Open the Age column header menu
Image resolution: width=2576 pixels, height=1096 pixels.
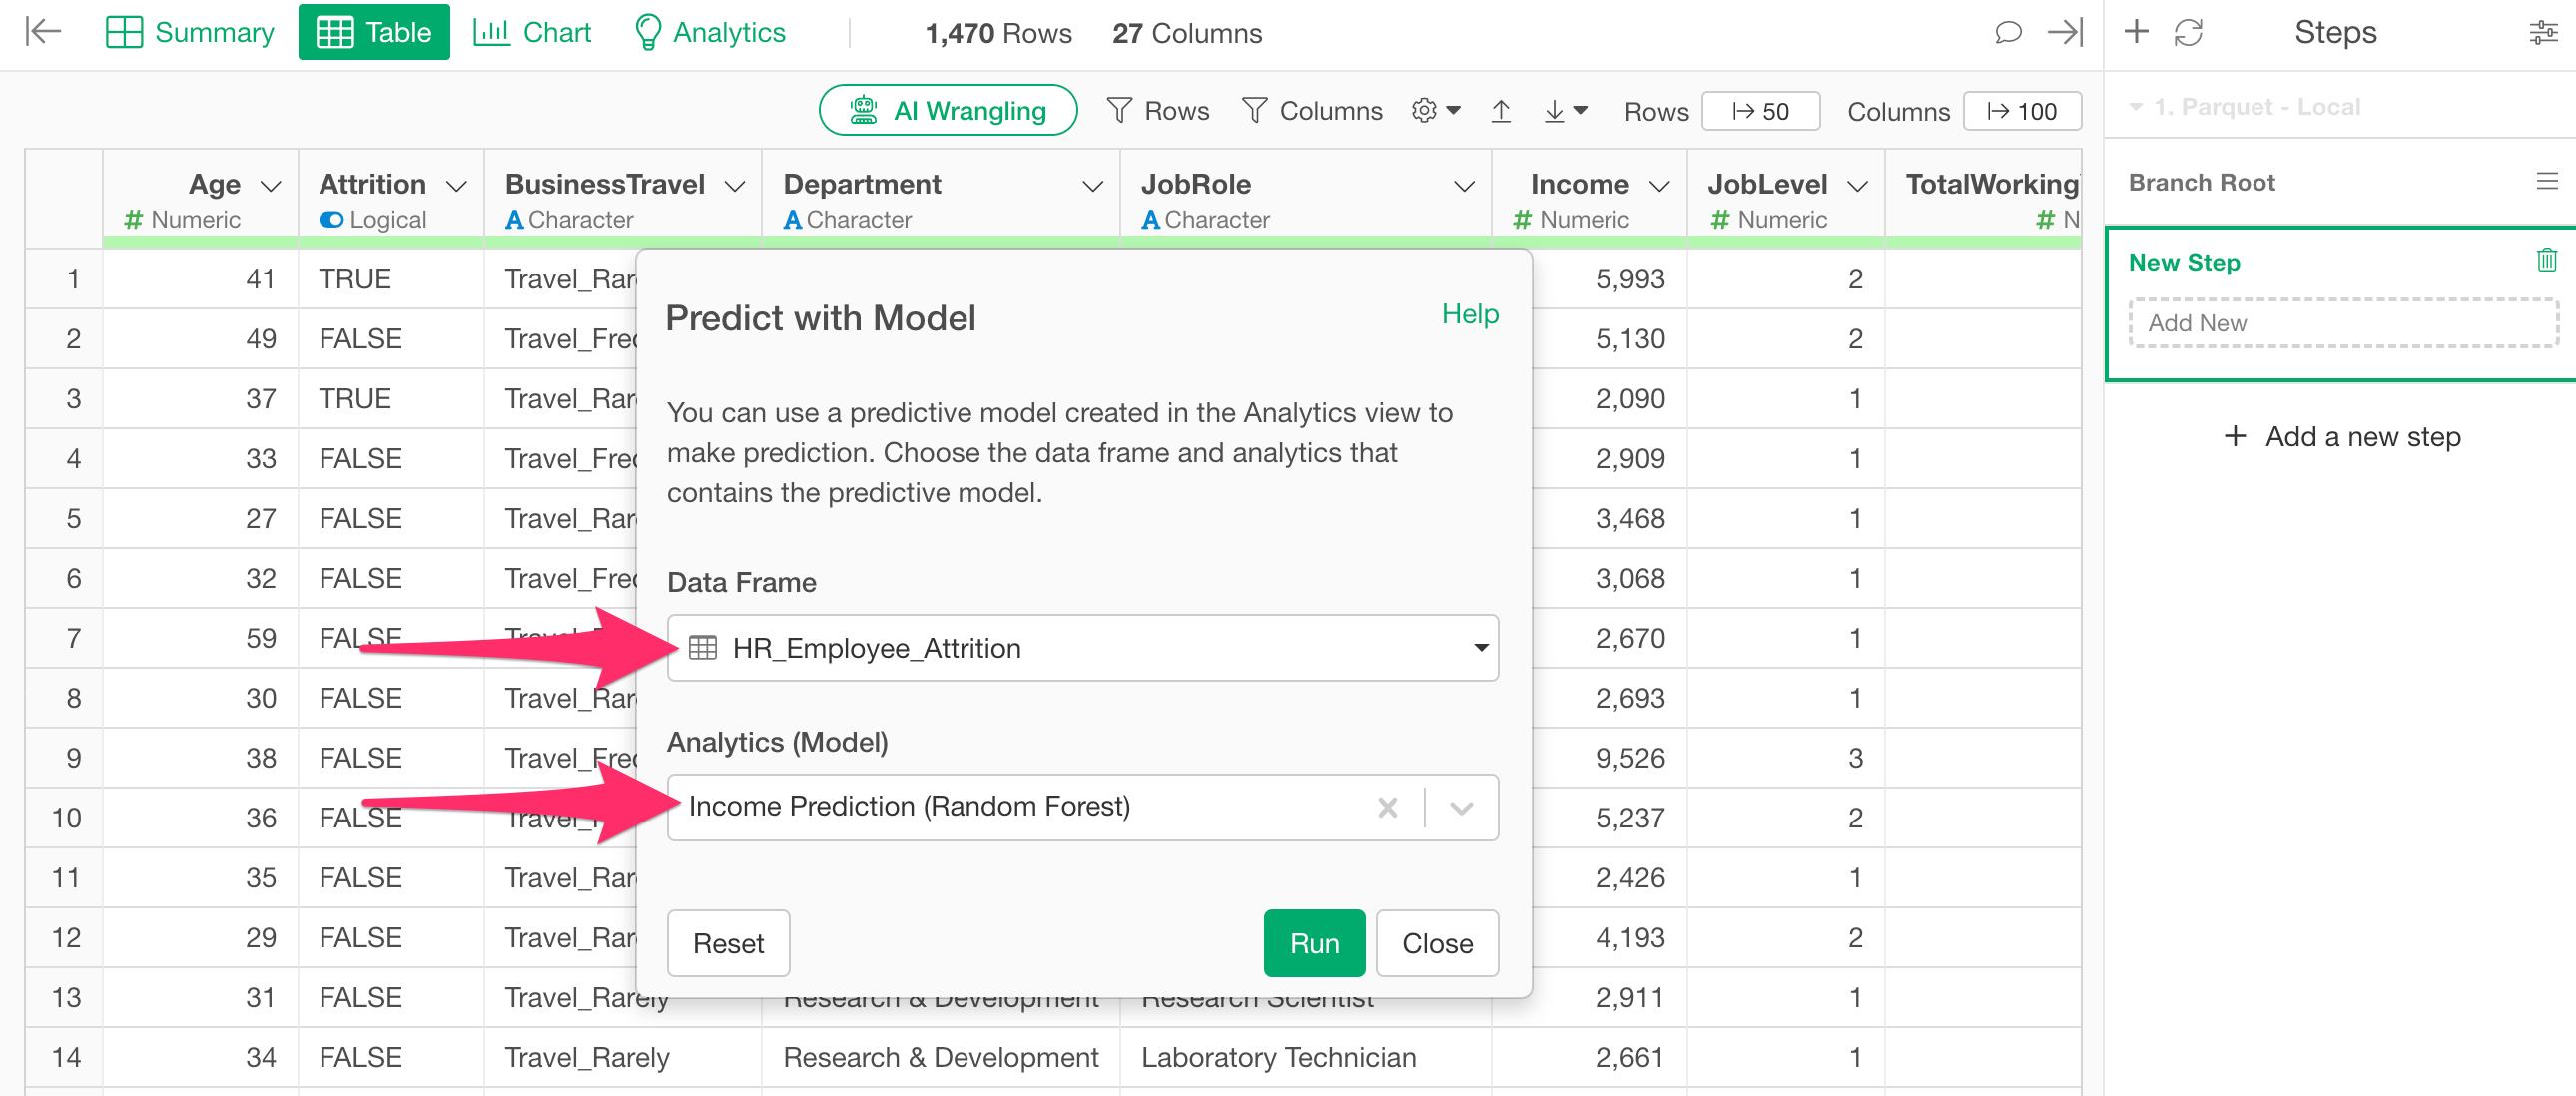(x=271, y=186)
